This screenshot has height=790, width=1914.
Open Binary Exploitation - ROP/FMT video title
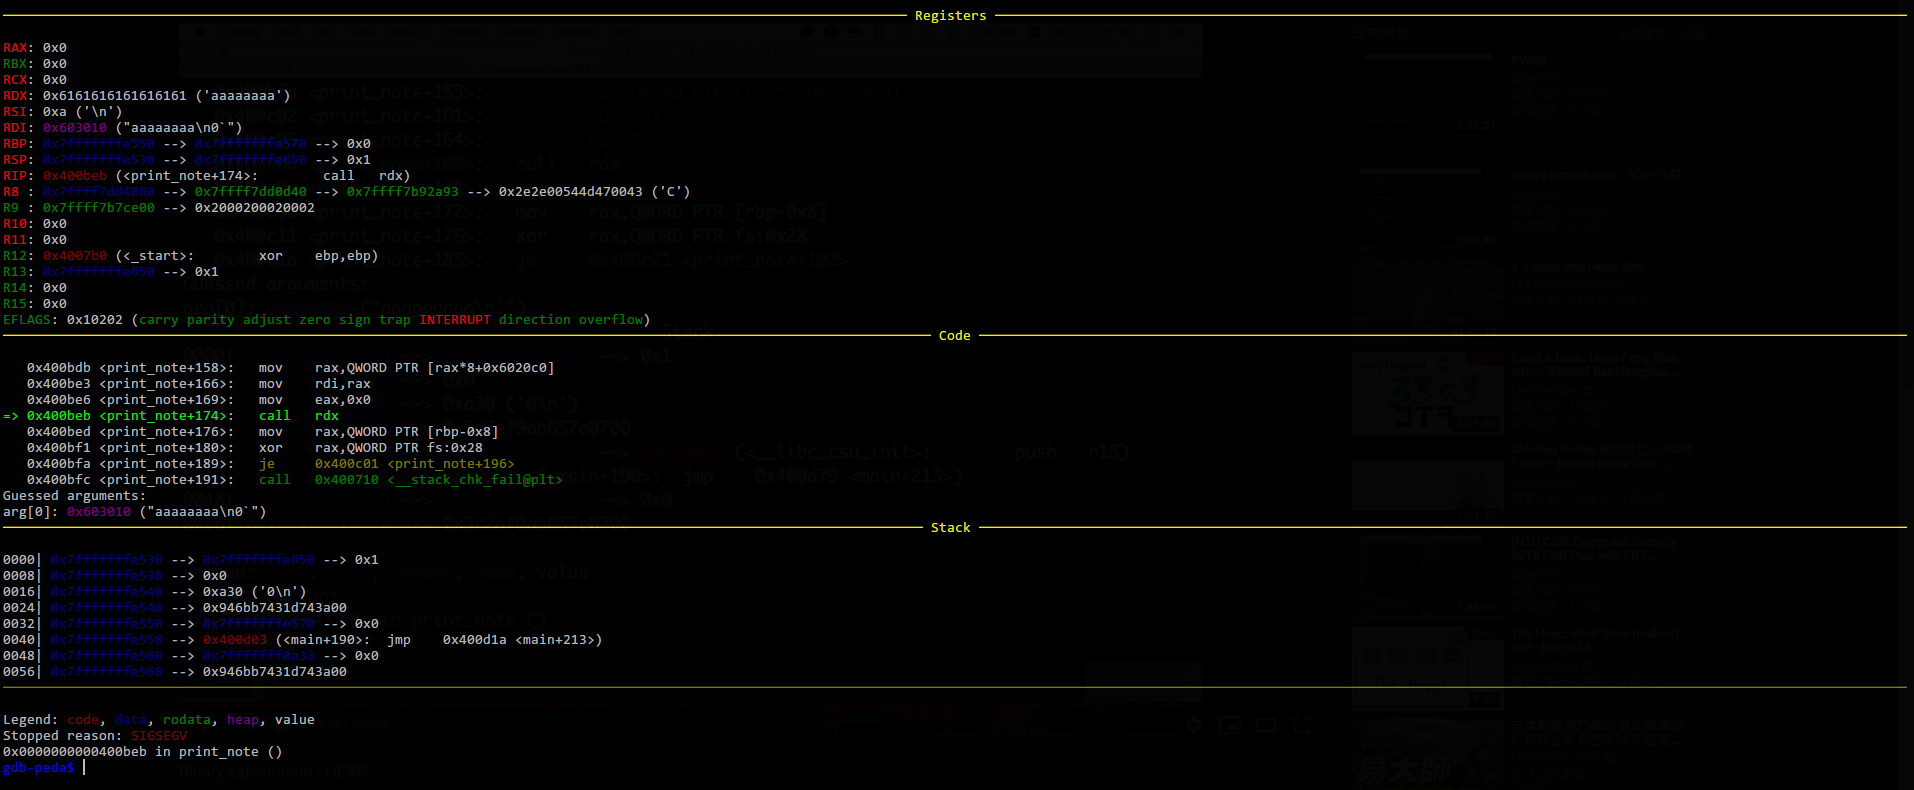pyautogui.click(x=1596, y=175)
